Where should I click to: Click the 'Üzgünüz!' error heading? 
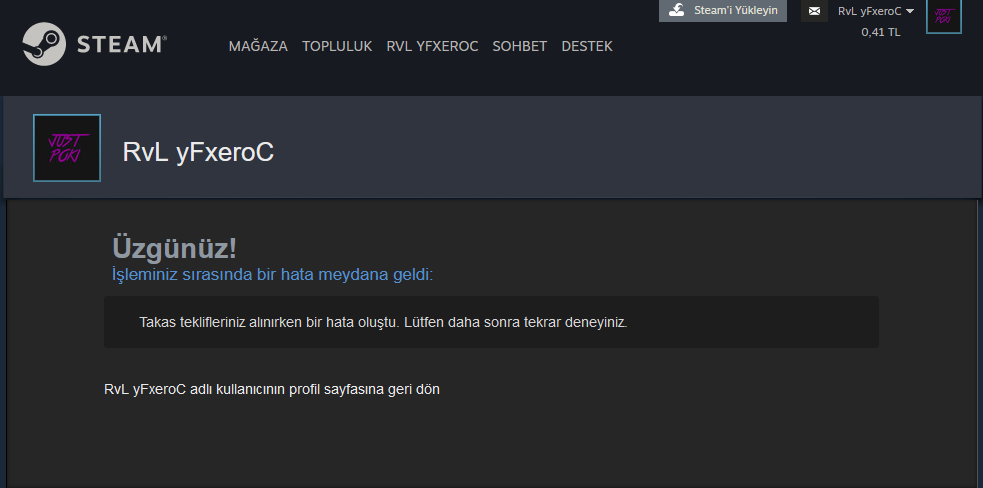(174, 248)
